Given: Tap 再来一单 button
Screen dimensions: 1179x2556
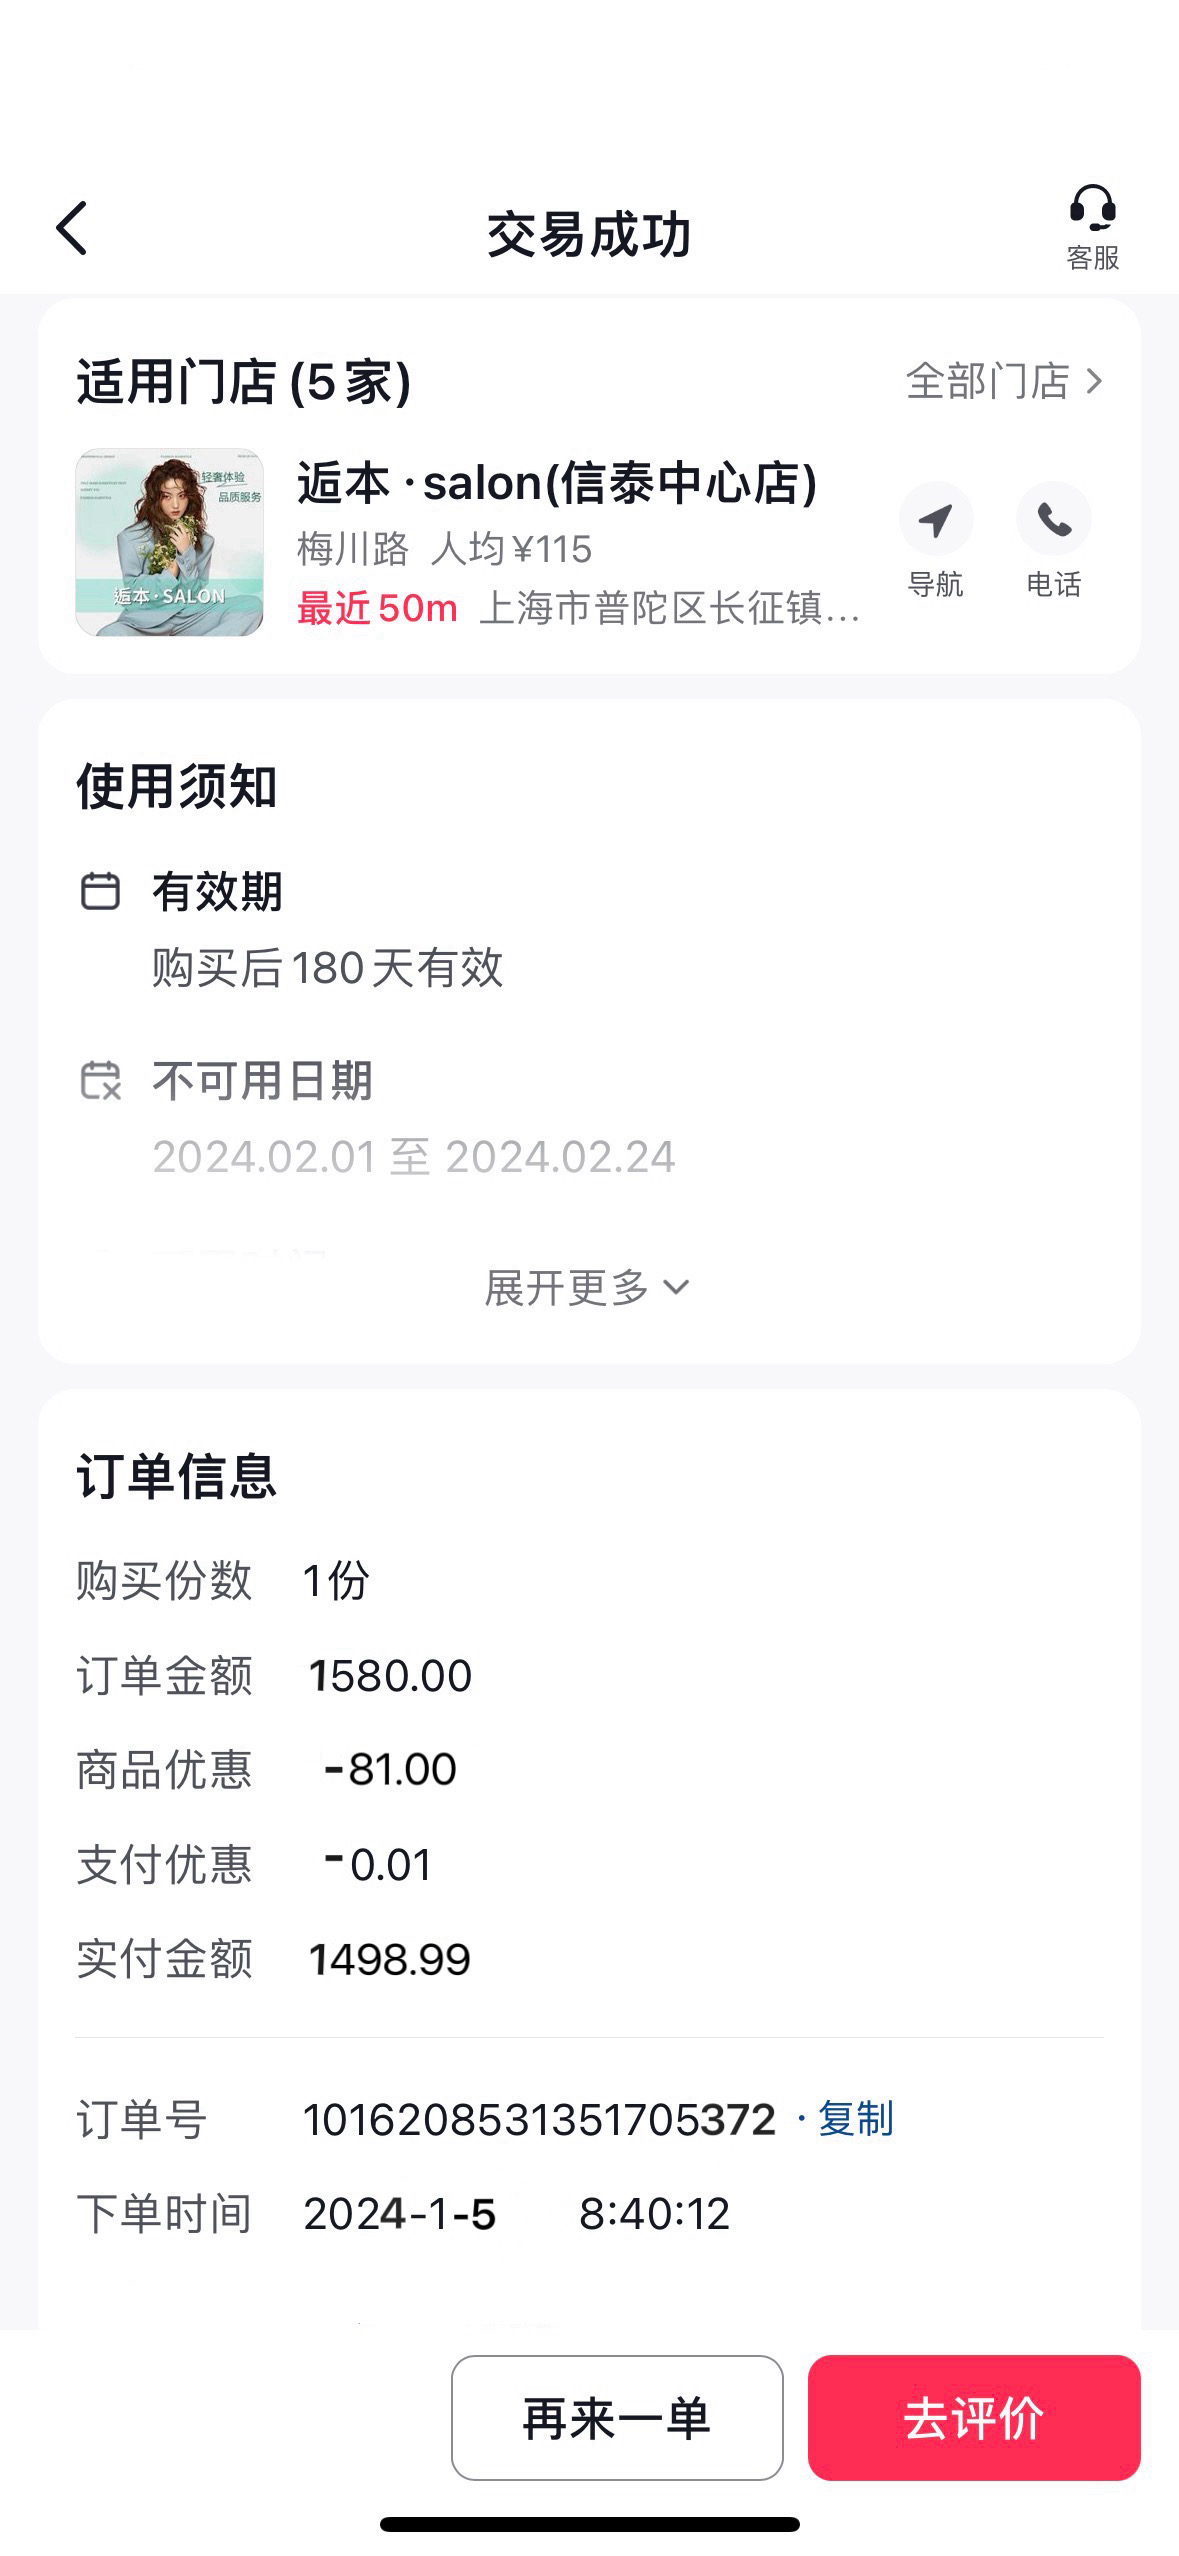Looking at the screenshot, I should [617, 2418].
